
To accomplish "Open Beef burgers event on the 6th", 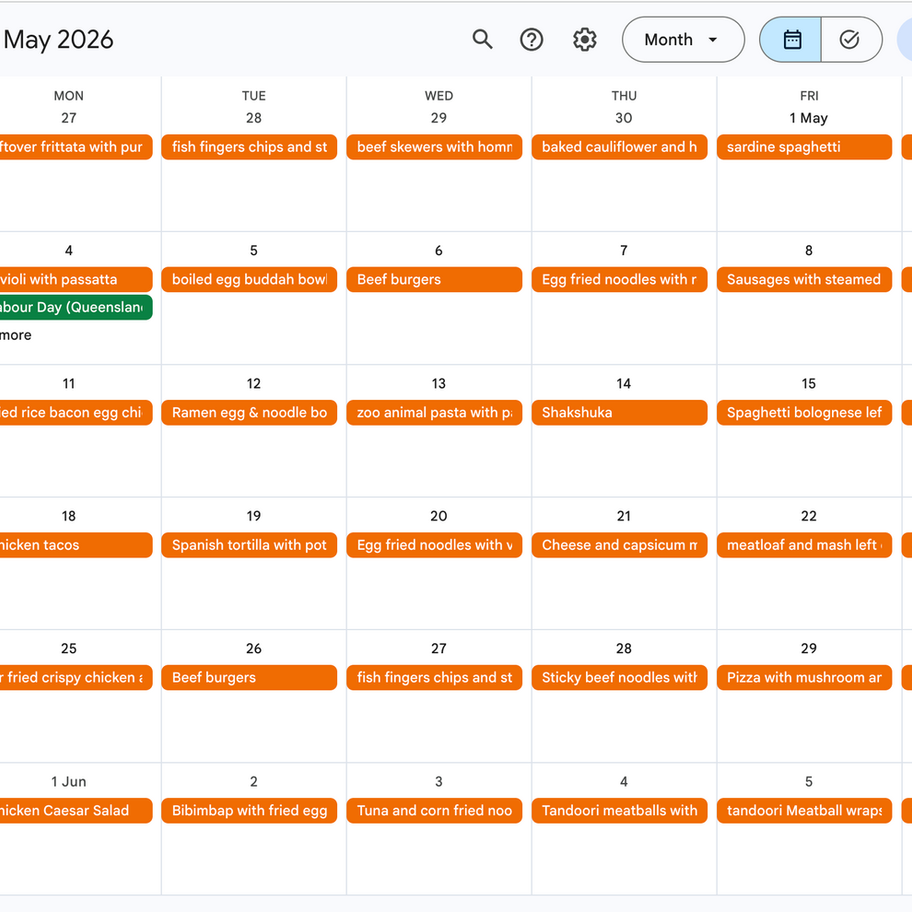I will pos(434,280).
